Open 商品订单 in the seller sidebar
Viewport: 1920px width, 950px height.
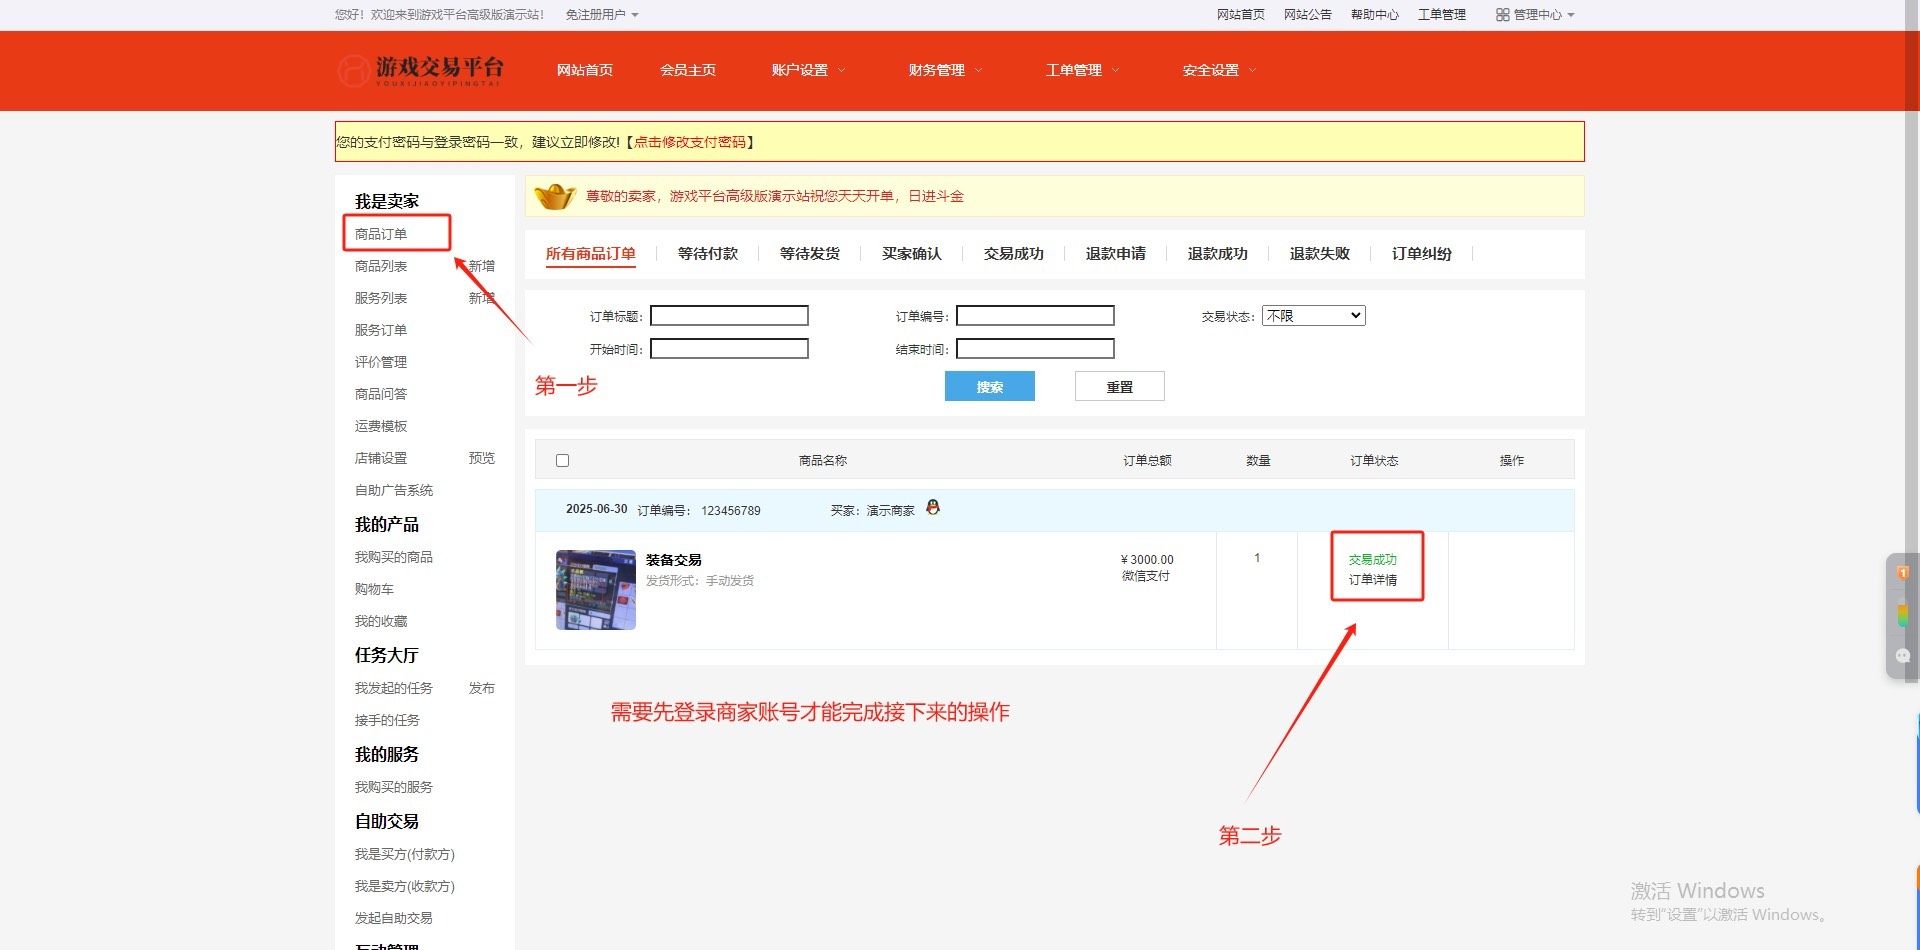[x=381, y=234]
